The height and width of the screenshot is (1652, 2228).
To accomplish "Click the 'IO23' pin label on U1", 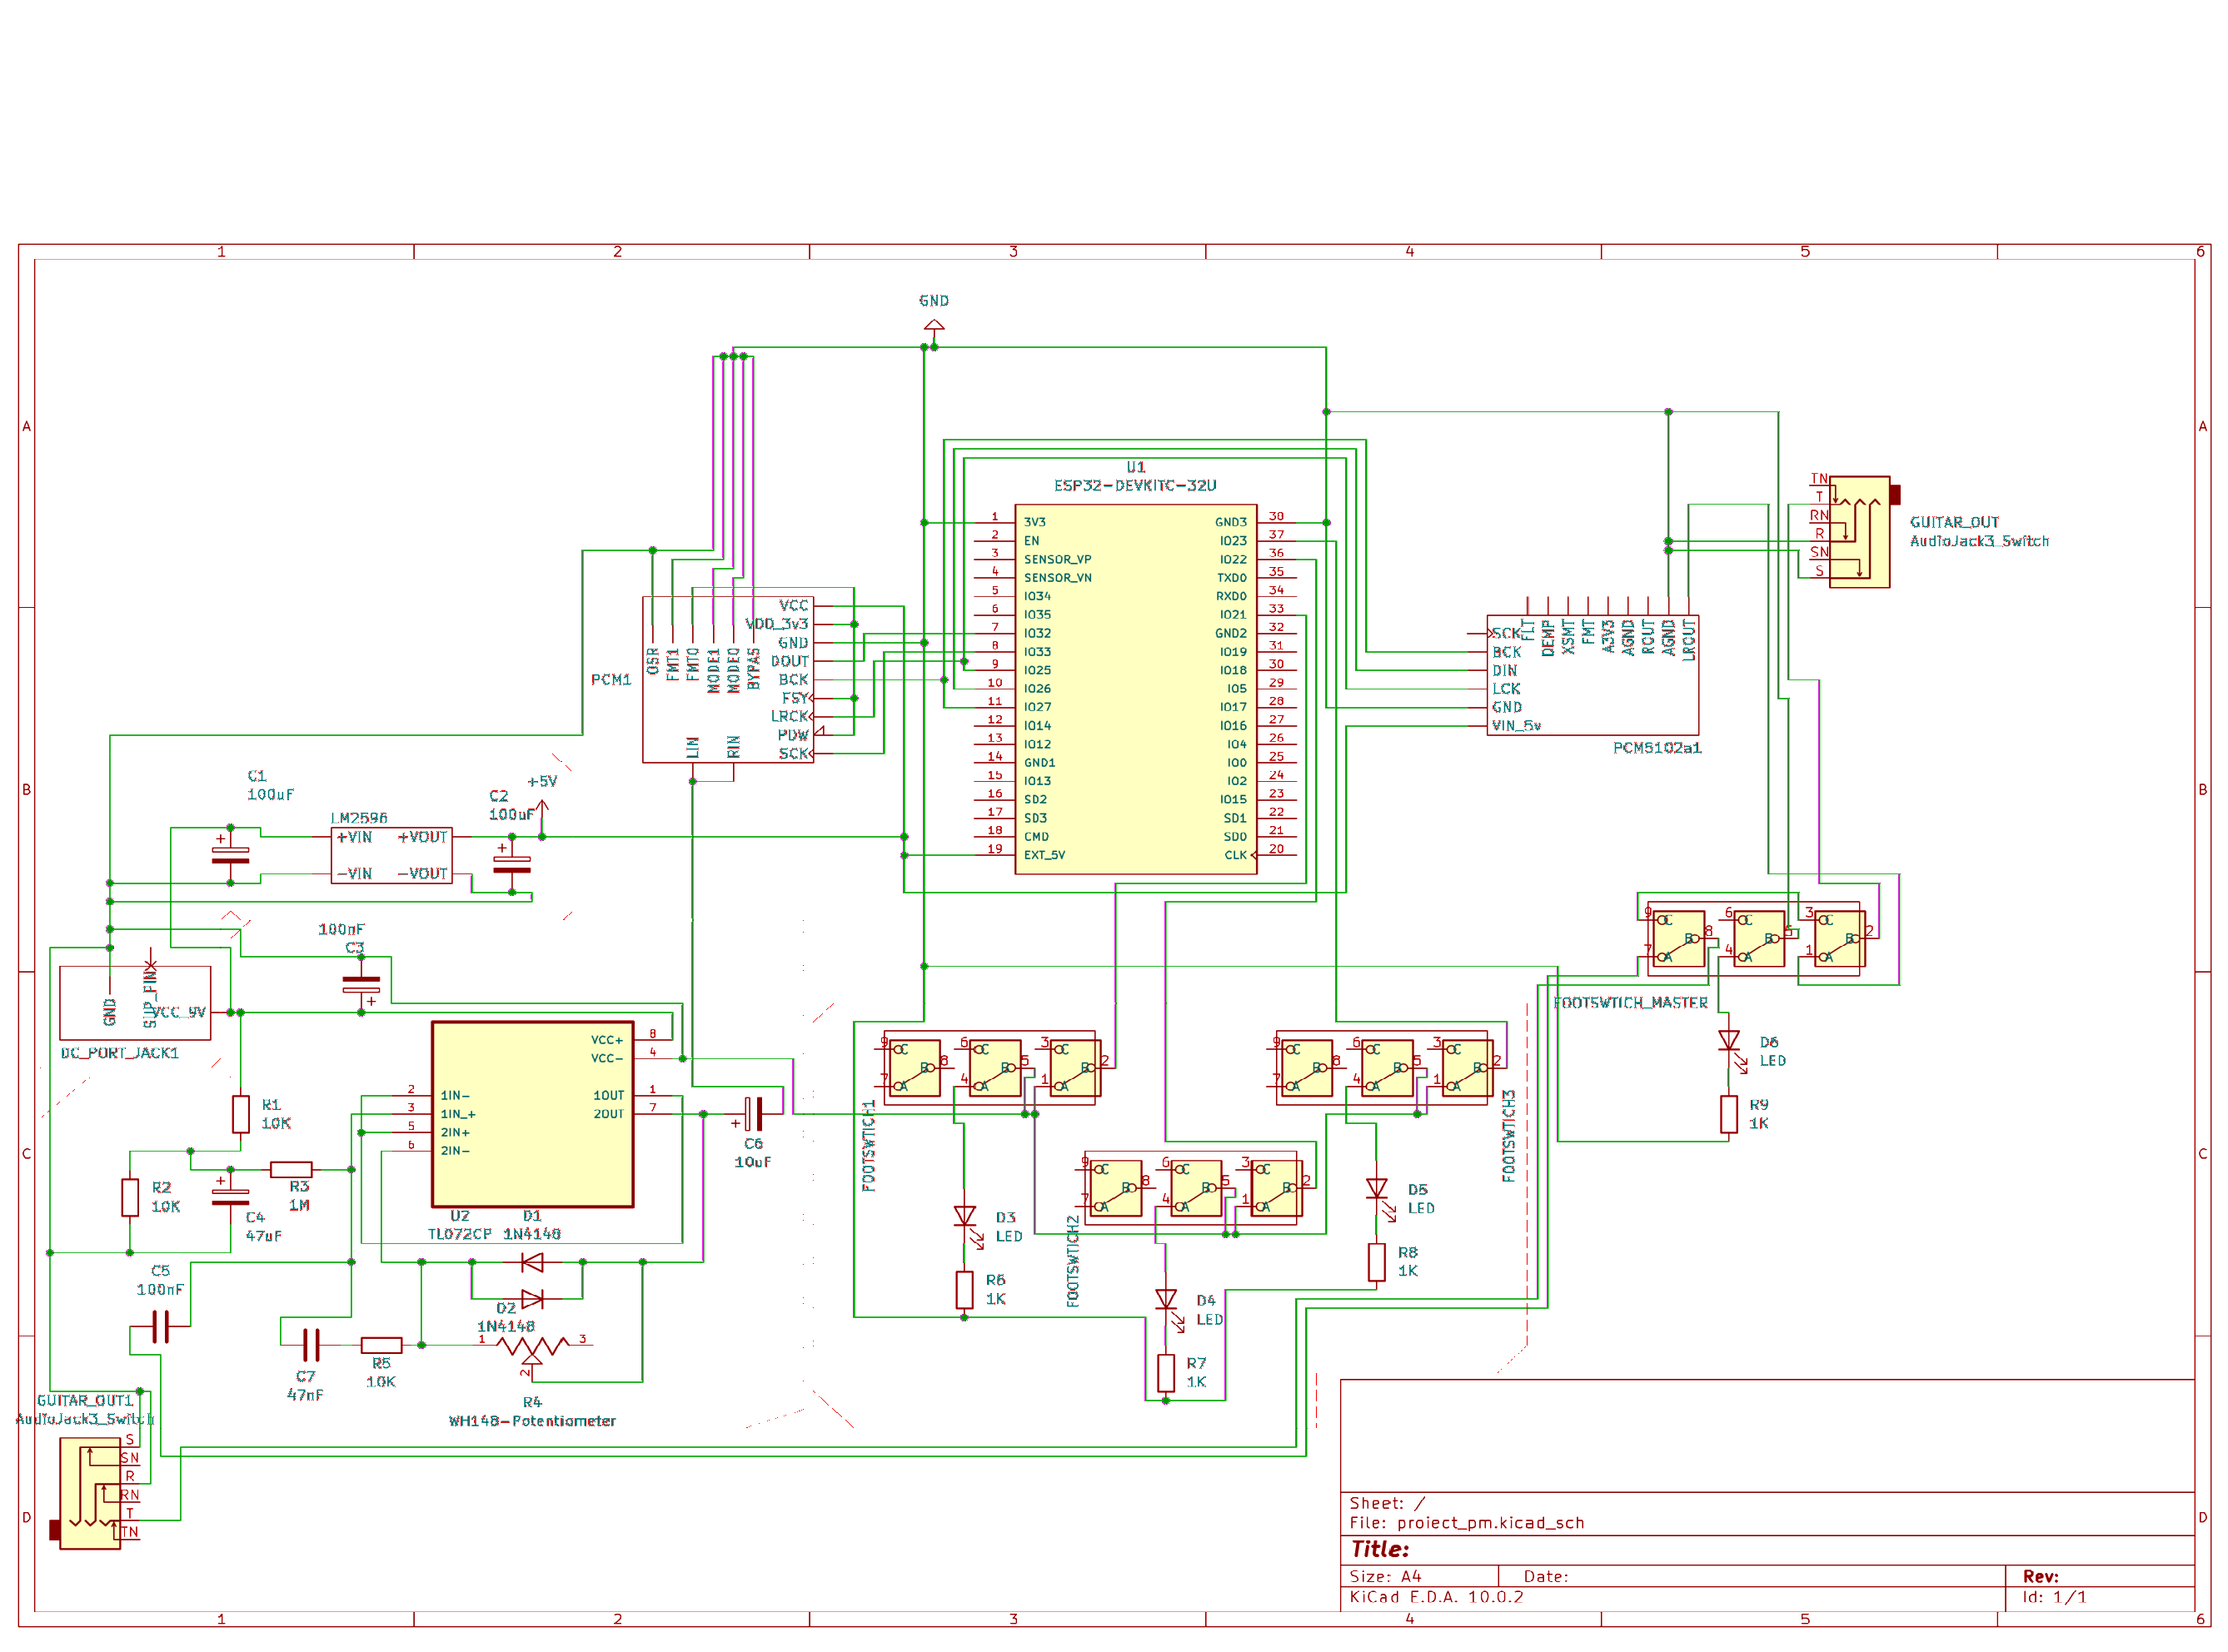I will 1232,541.
